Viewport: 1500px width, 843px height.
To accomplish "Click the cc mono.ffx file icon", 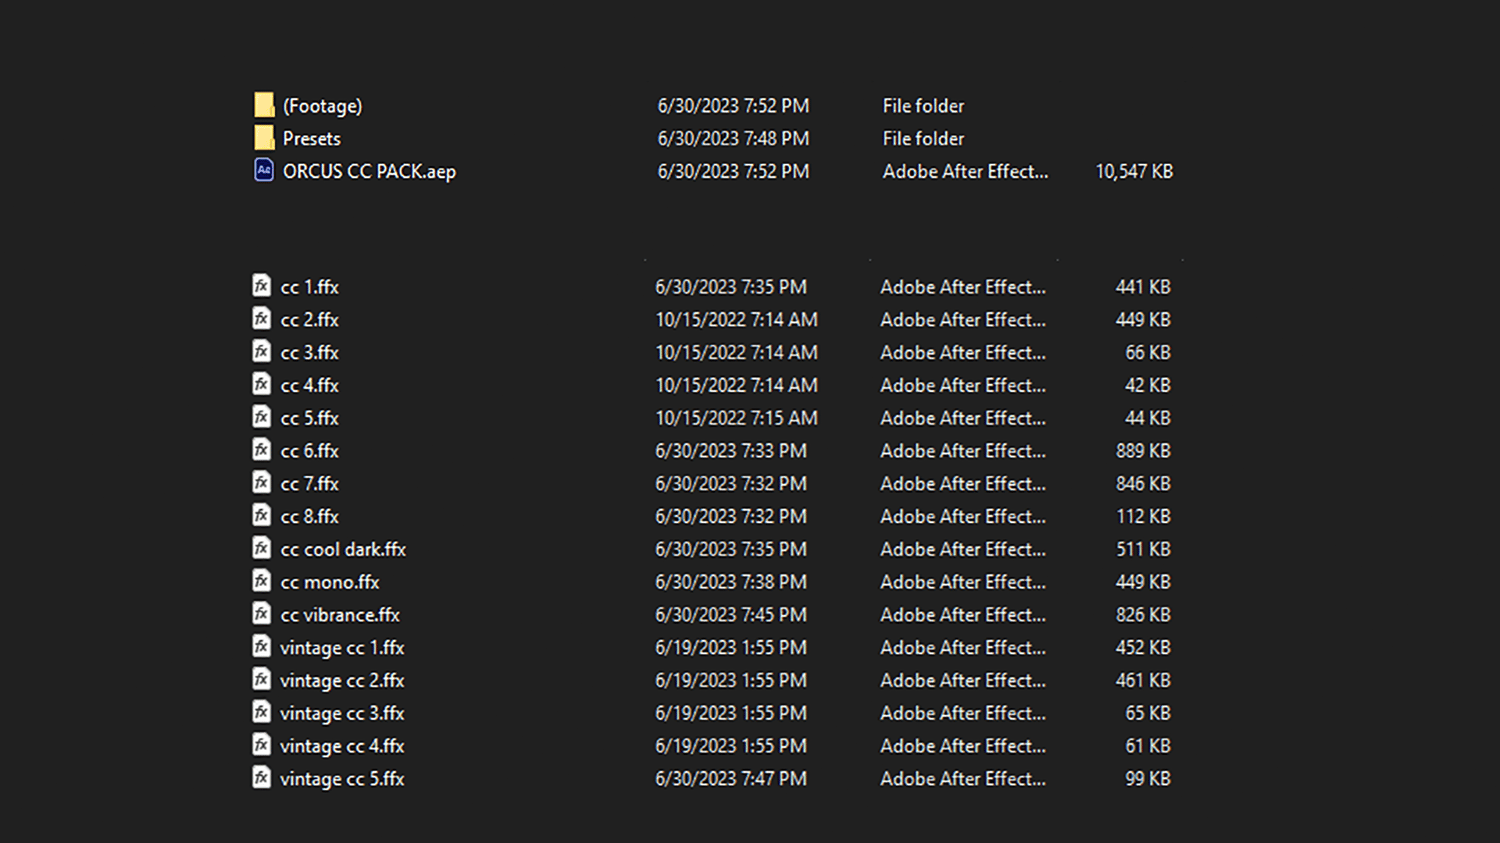I will tap(262, 581).
